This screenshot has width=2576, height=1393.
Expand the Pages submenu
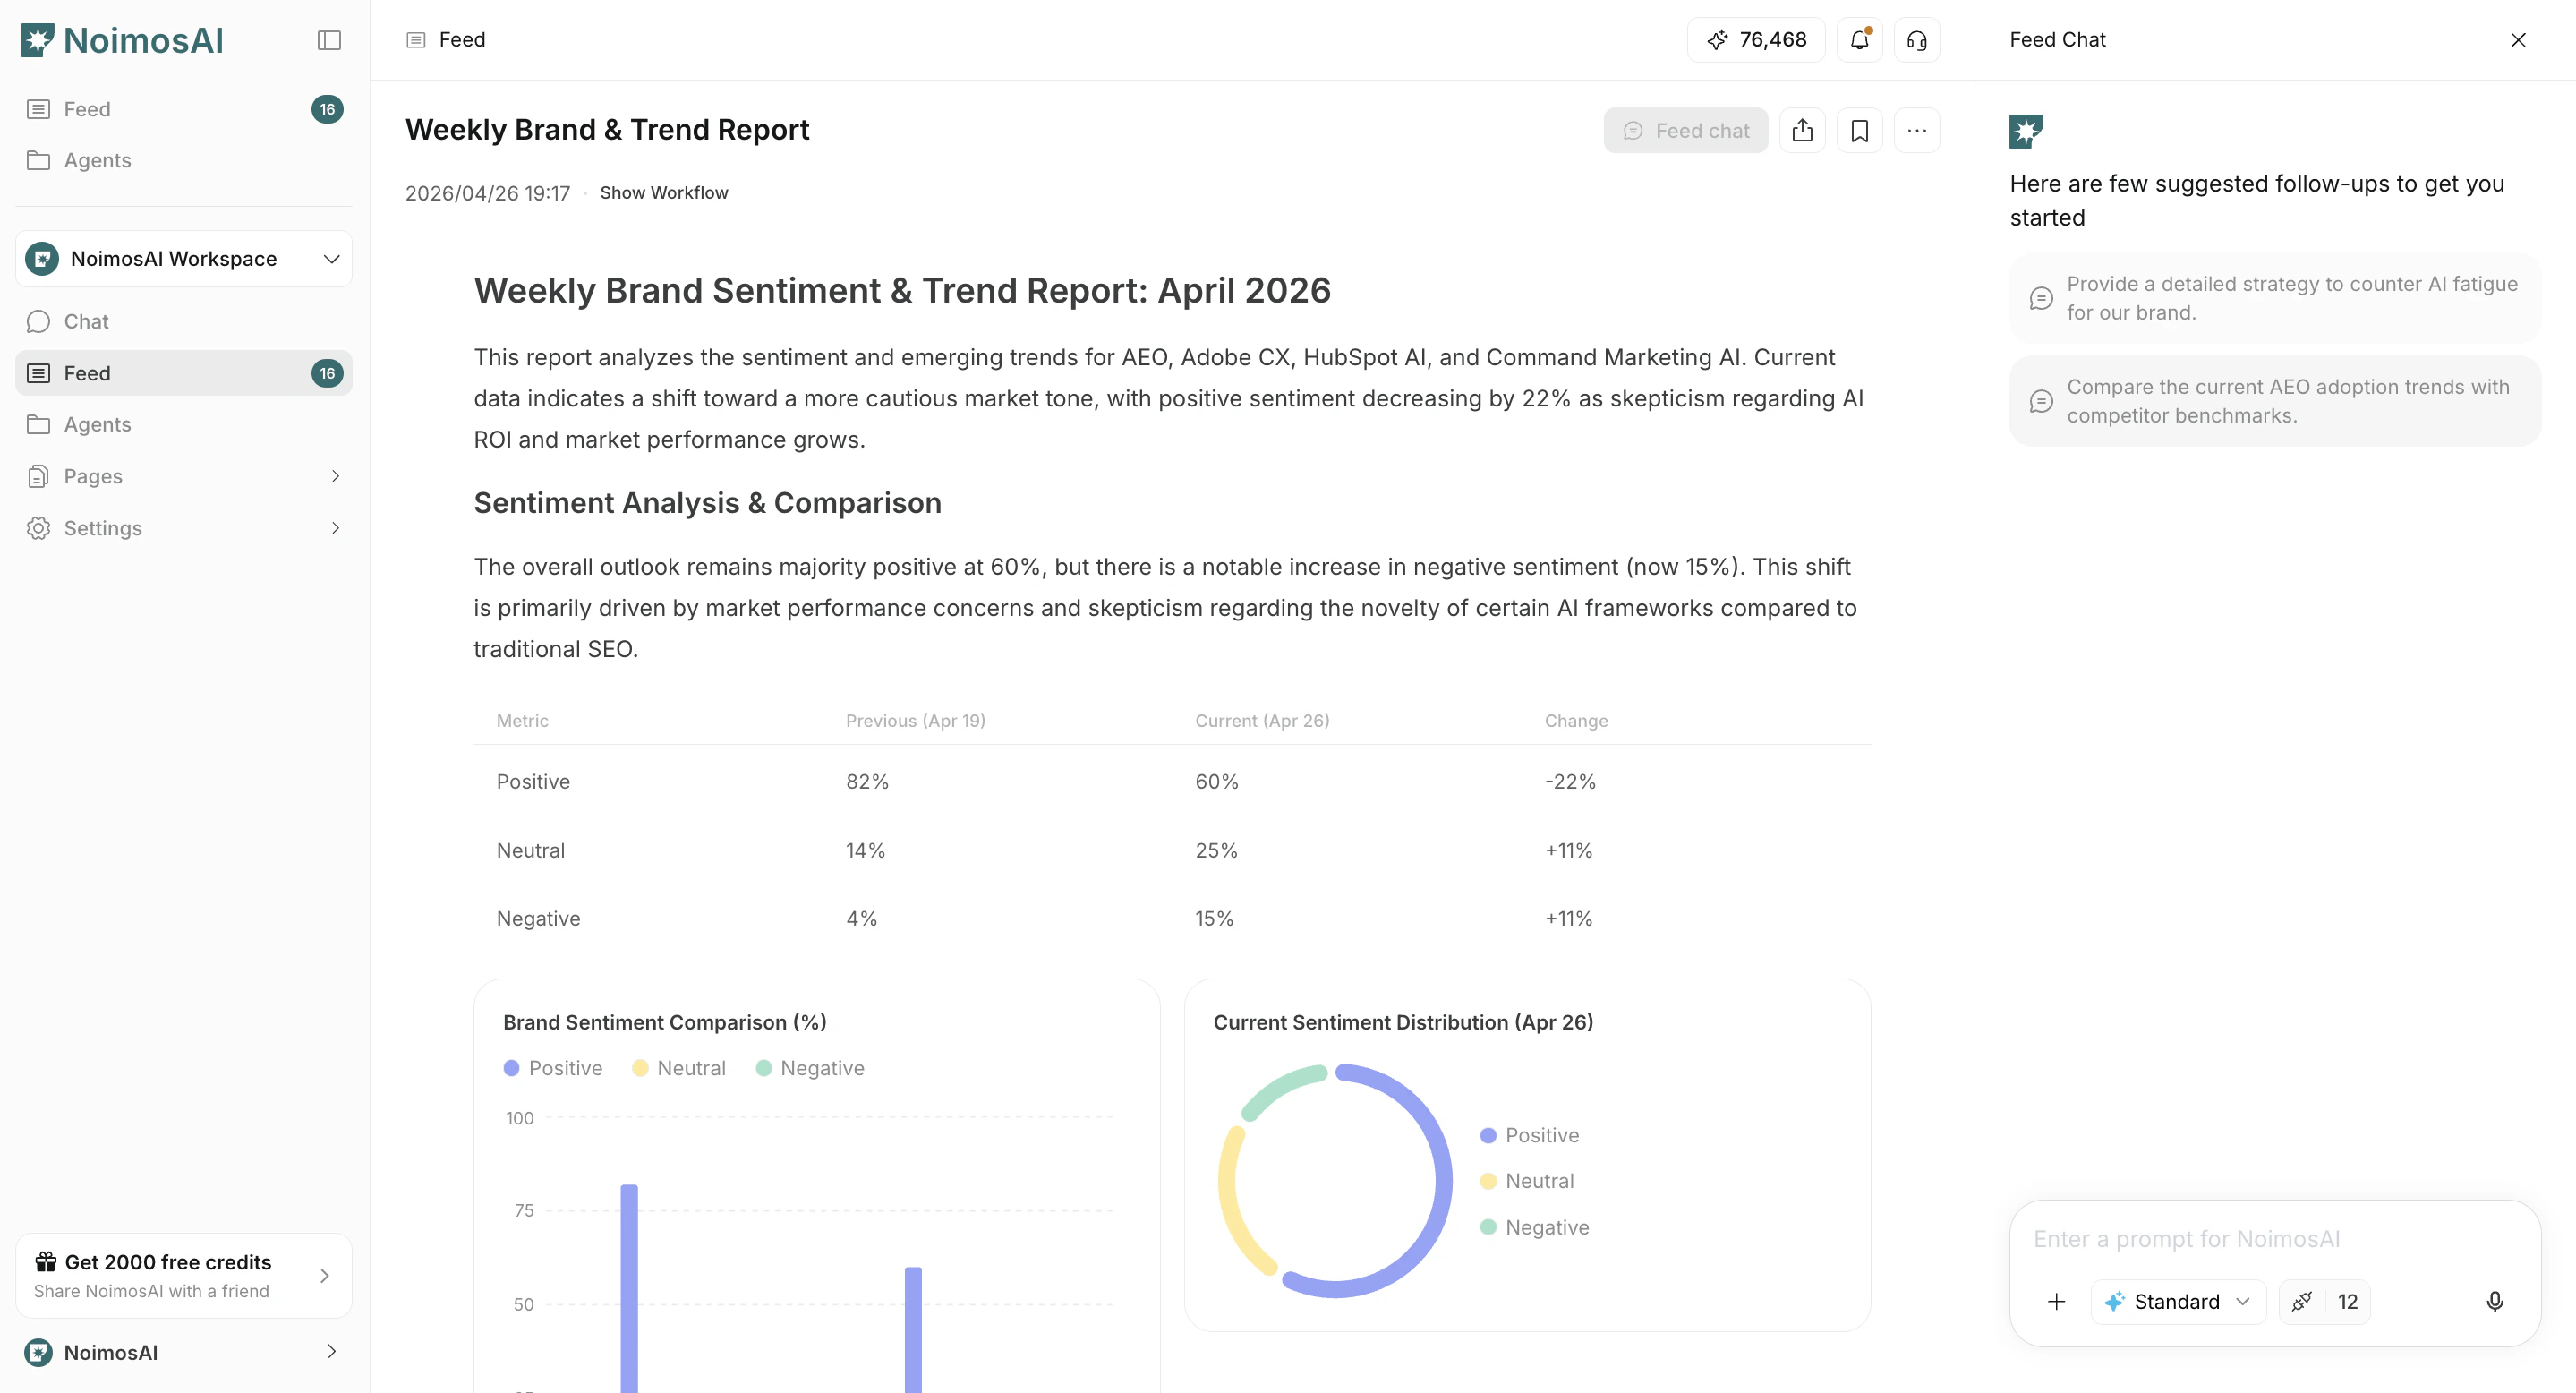point(184,476)
